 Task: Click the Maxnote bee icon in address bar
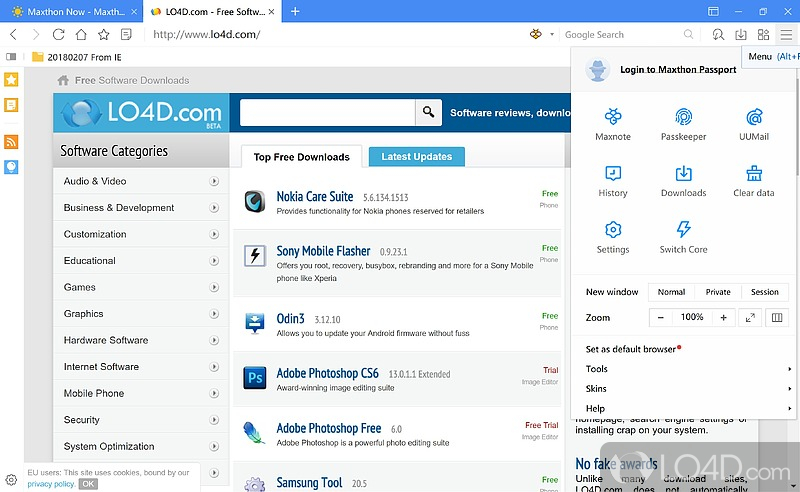pos(536,34)
